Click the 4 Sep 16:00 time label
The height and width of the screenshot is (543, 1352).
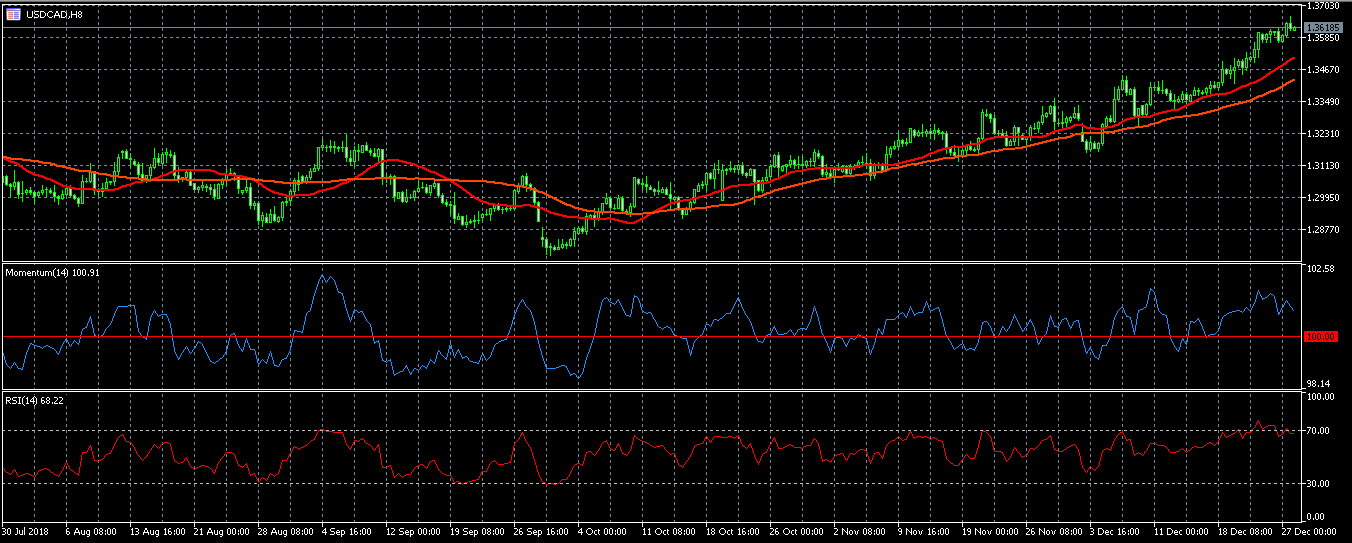coord(347,532)
